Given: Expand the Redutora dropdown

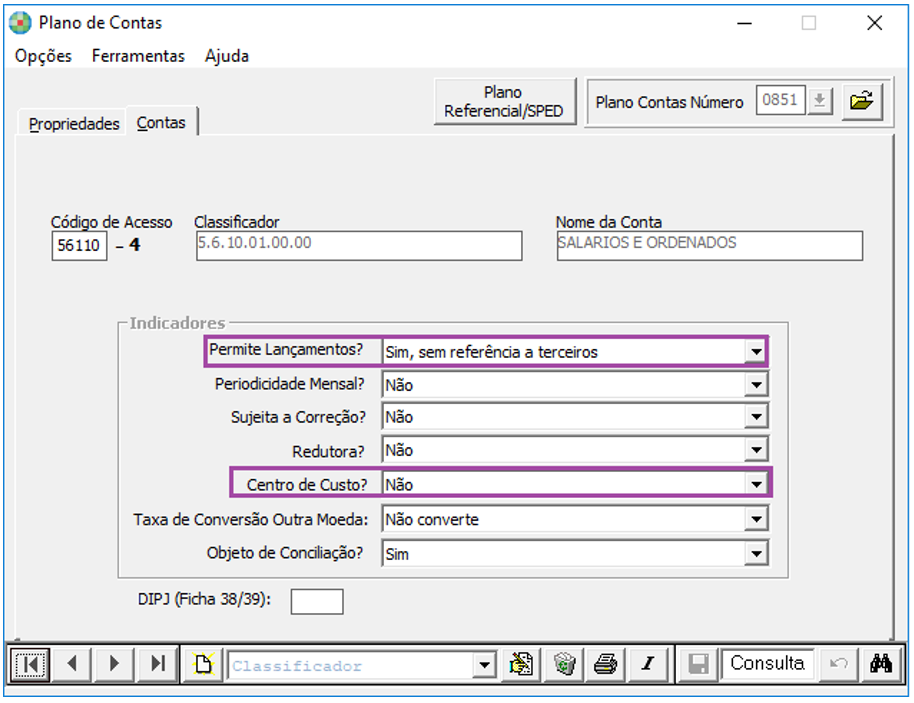Looking at the screenshot, I should 756,450.
